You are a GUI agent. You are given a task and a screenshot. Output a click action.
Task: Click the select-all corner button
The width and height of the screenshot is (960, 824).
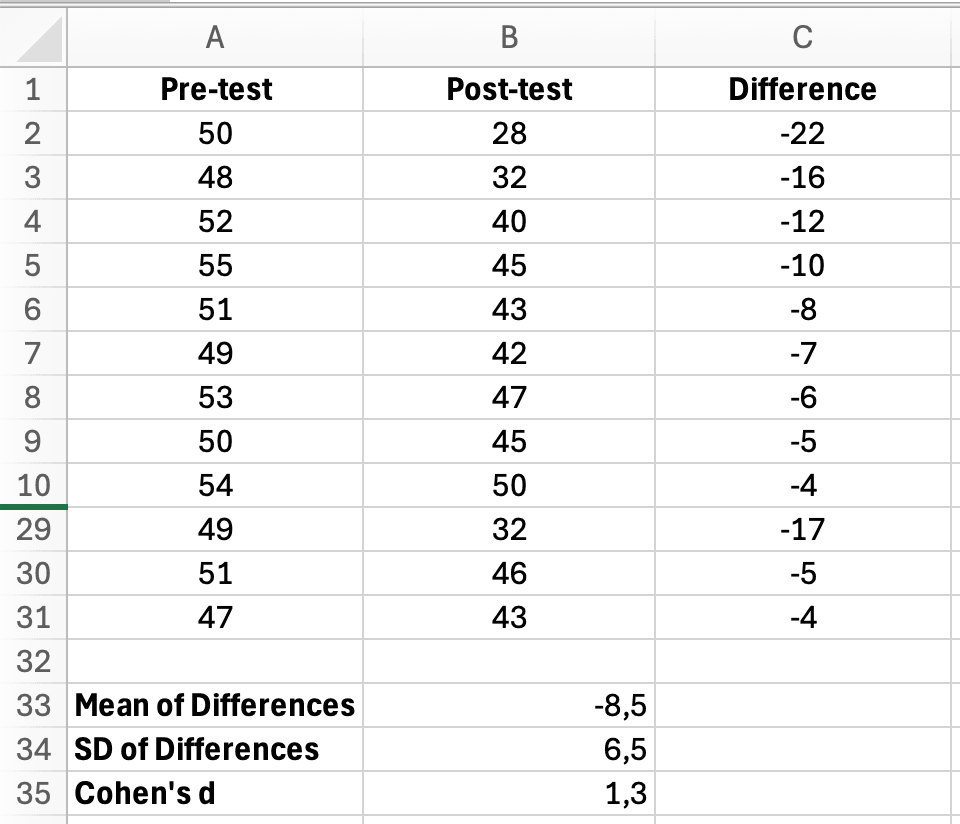[31, 37]
